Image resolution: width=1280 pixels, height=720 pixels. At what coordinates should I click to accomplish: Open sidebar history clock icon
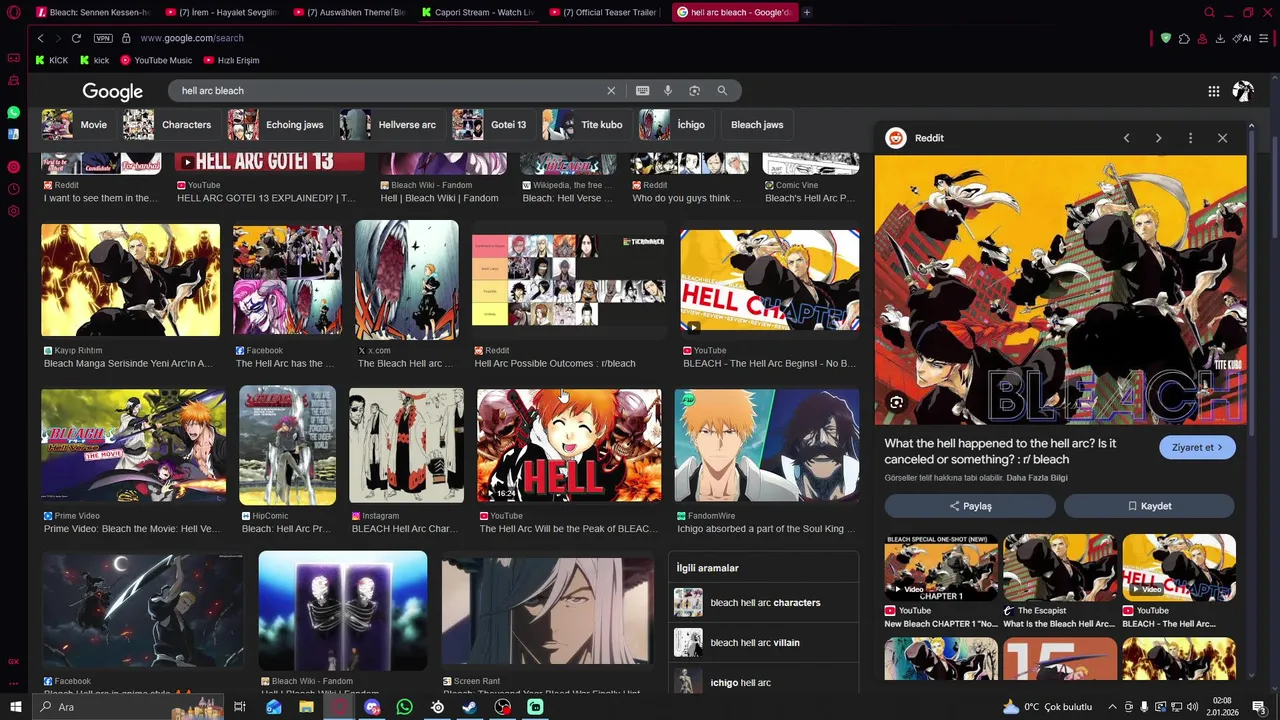coord(14,189)
